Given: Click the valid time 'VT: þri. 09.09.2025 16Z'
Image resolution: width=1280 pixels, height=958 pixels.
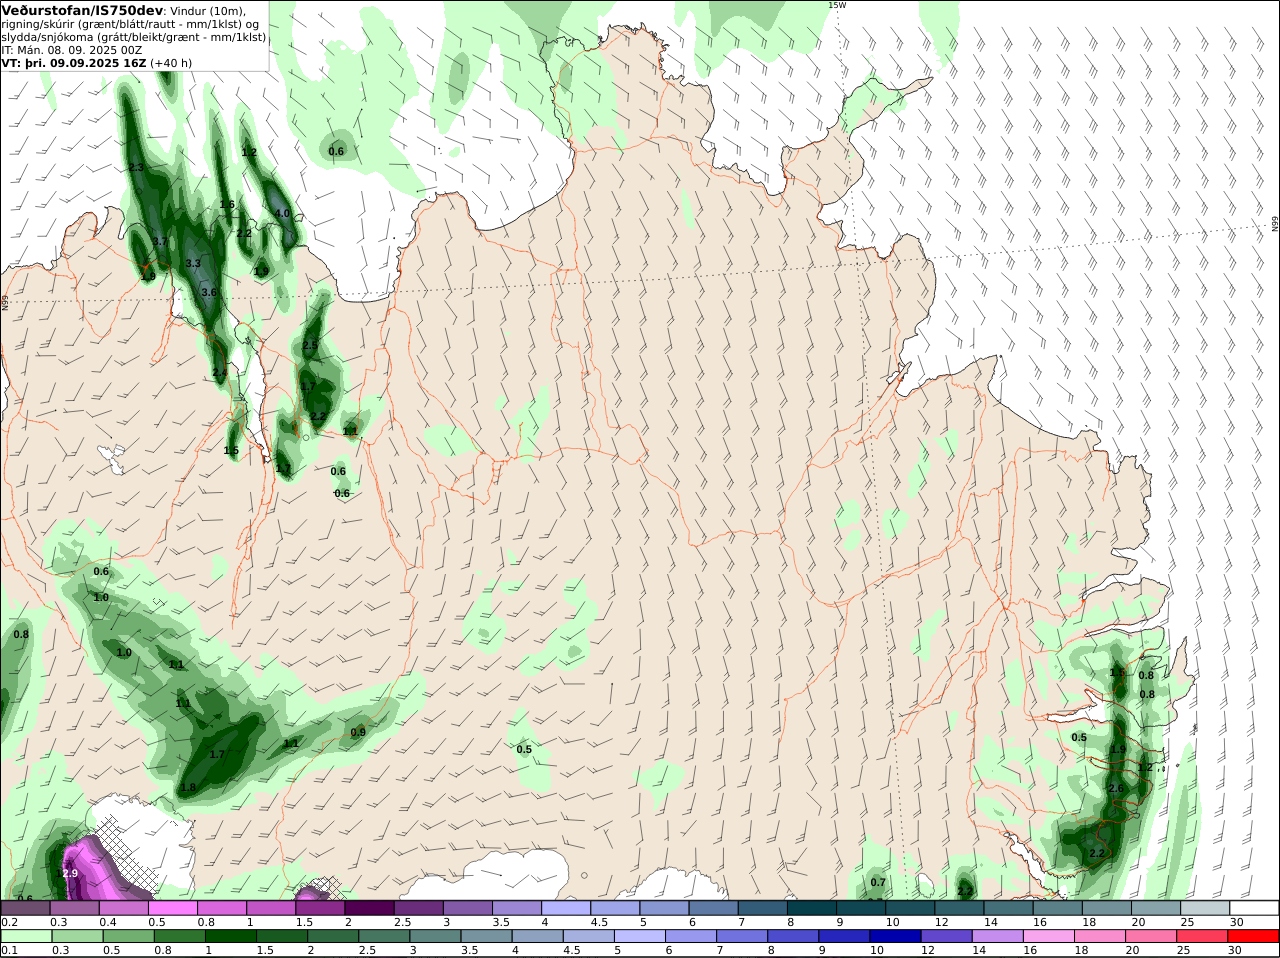Looking at the screenshot, I should click(74, 63).
